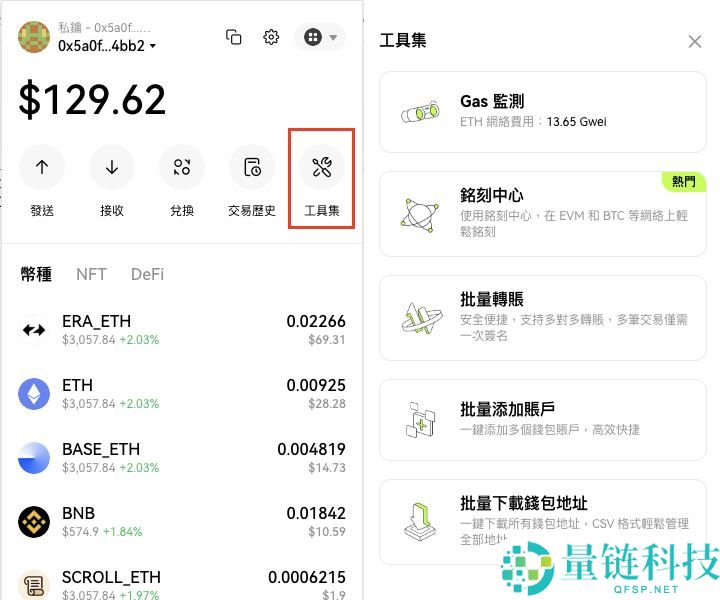Select the 幣種 tab
Screen dimensions: 720x600
point(36,274)
